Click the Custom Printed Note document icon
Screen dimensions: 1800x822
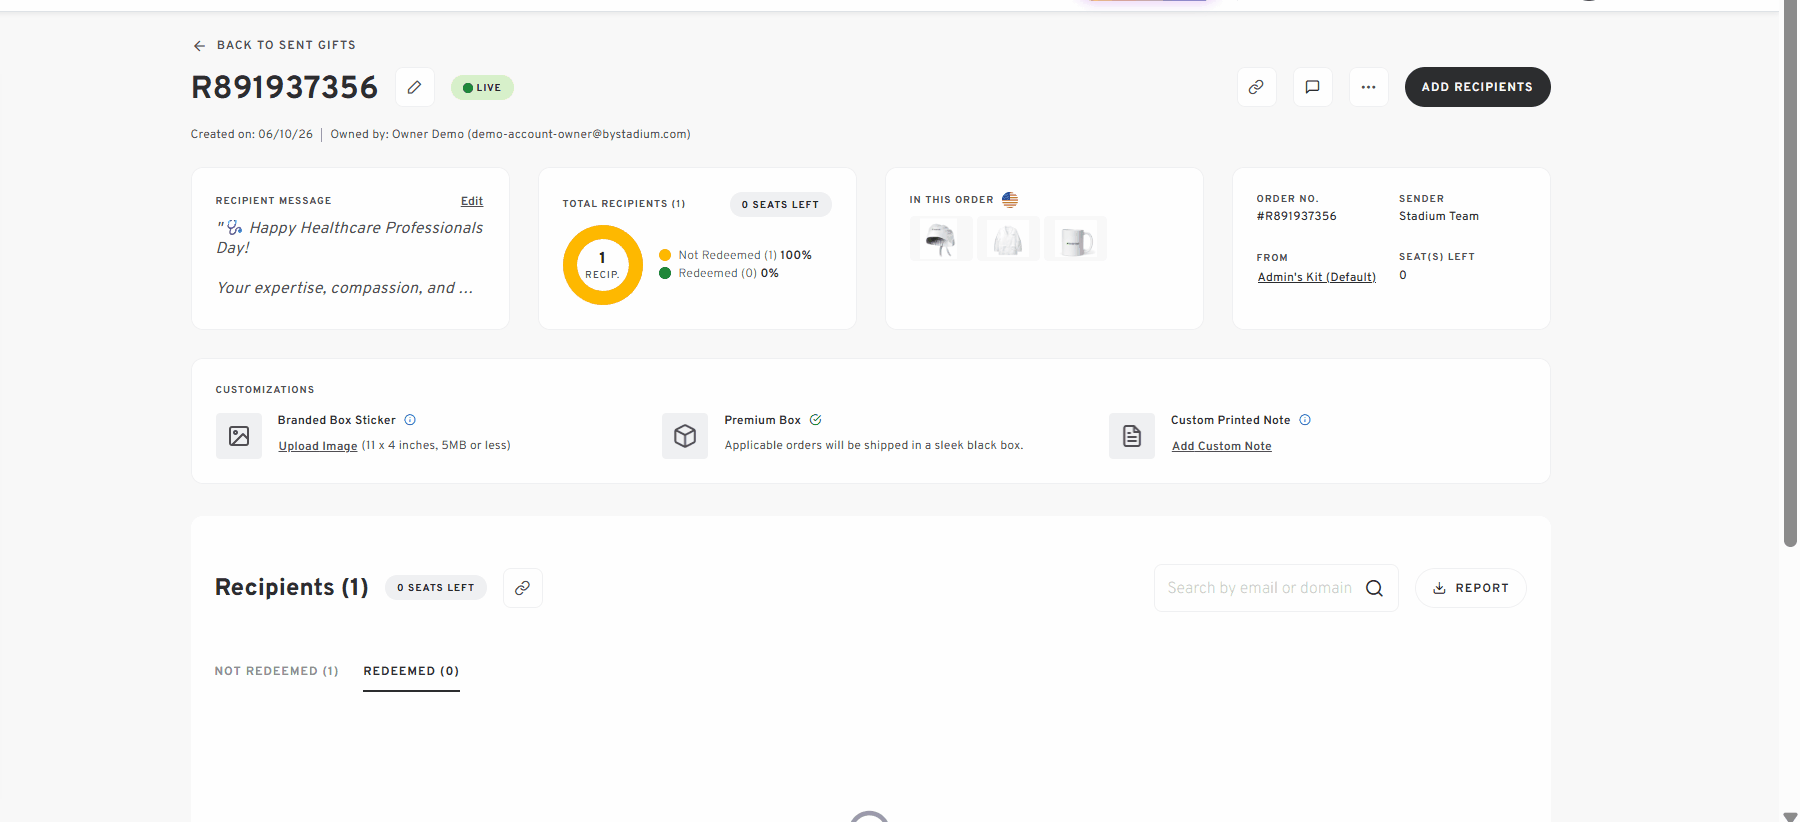click(1132, 436)
